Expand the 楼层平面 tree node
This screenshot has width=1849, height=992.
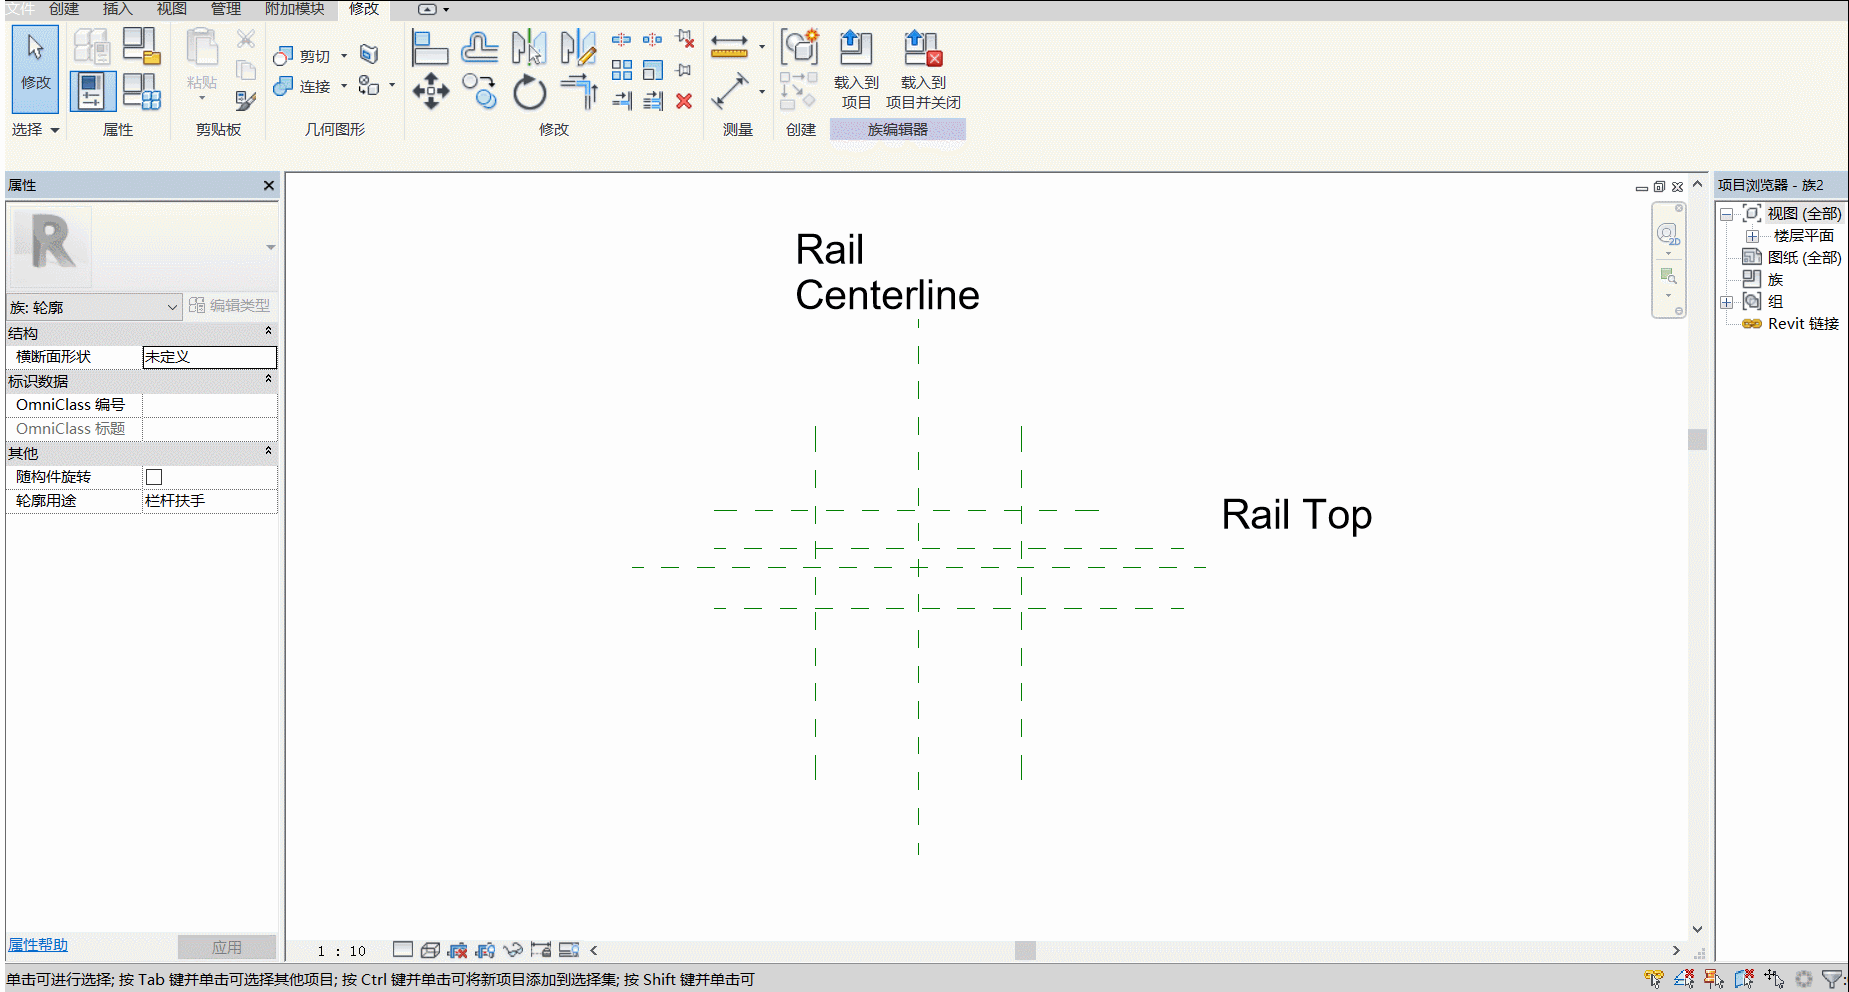1752,236
